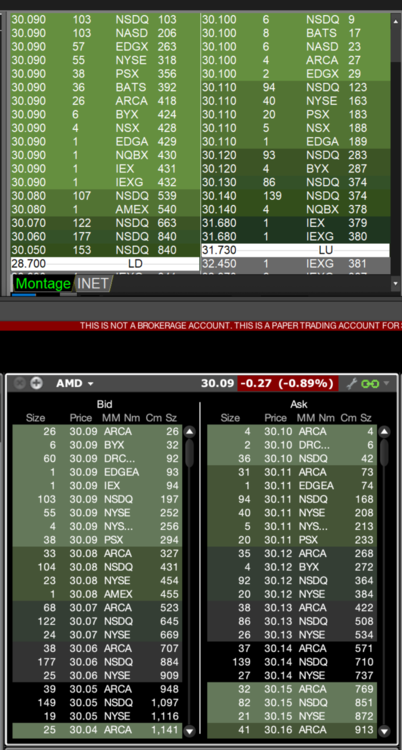The height and width of the screenshot is (750, 402).
Task: Select top panel 30.050 NSDQ 153 row
Action: click(105, 250)
